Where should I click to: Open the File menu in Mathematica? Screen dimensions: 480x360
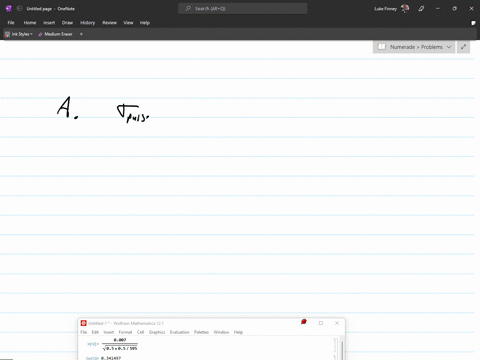click(84, 332)
